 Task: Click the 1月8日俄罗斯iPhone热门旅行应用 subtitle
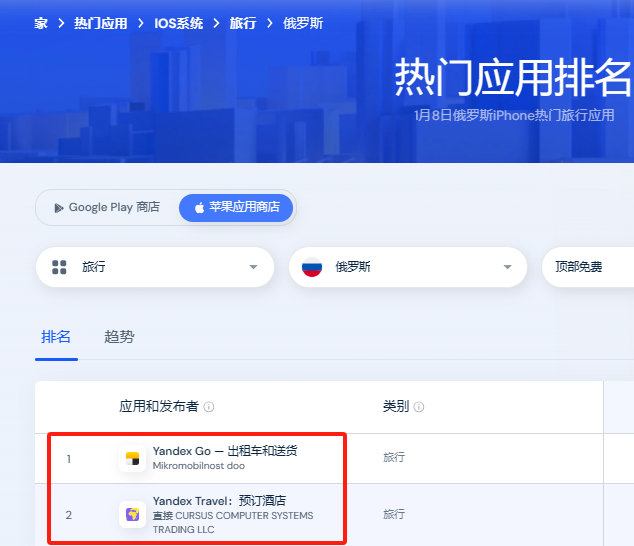click(514, 116)
